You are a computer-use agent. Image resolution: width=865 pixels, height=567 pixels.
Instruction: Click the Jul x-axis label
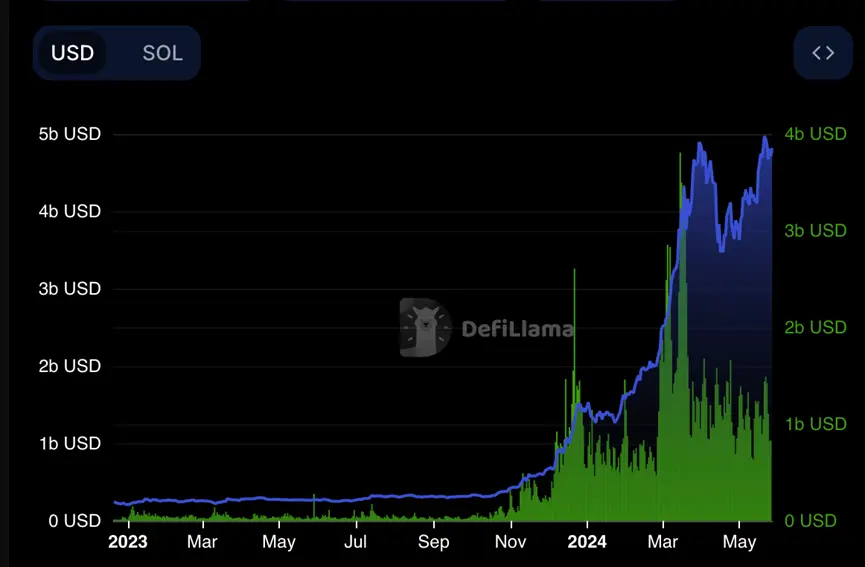[355, 542]
